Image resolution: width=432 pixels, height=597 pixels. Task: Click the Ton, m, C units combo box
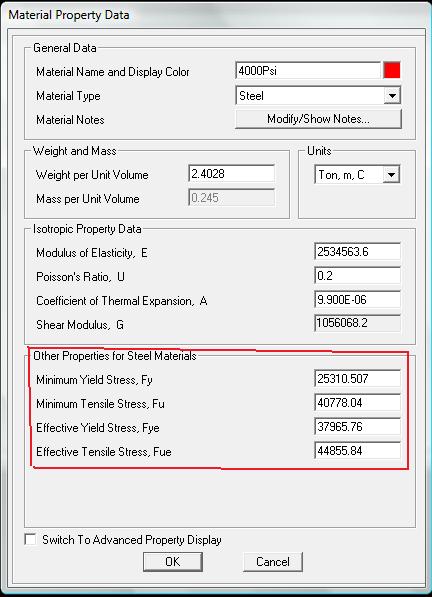(357, 175)
